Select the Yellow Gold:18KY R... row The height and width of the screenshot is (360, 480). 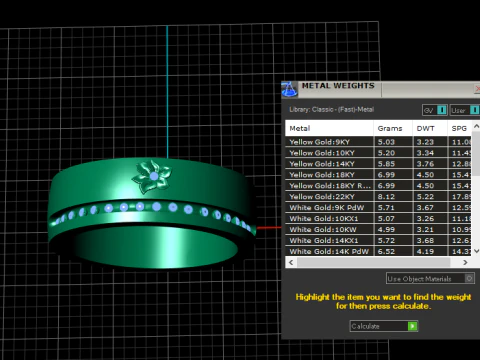tap(378, 186)
